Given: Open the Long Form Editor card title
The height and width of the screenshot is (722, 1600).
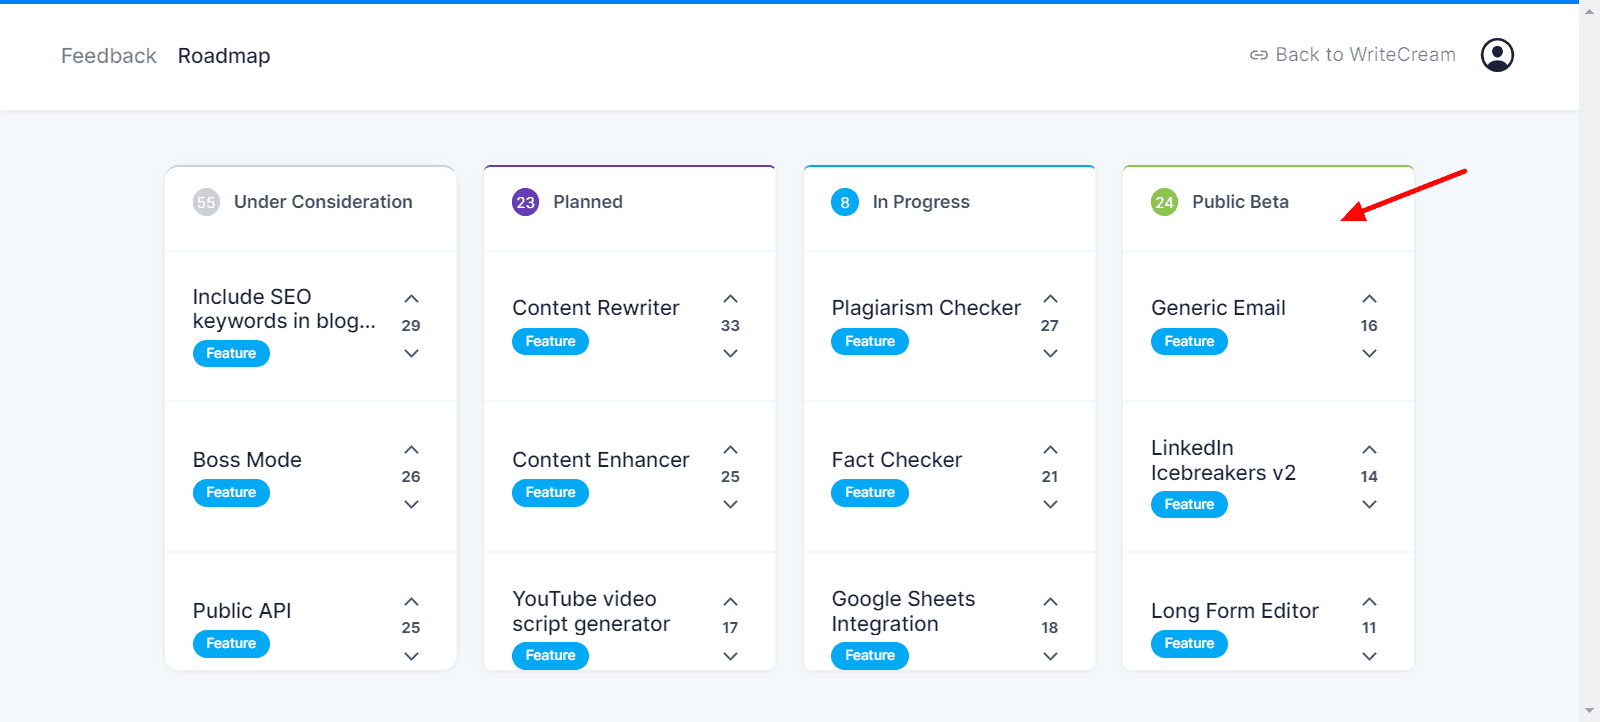Looking at the screenshot, I should point(1235,611).
